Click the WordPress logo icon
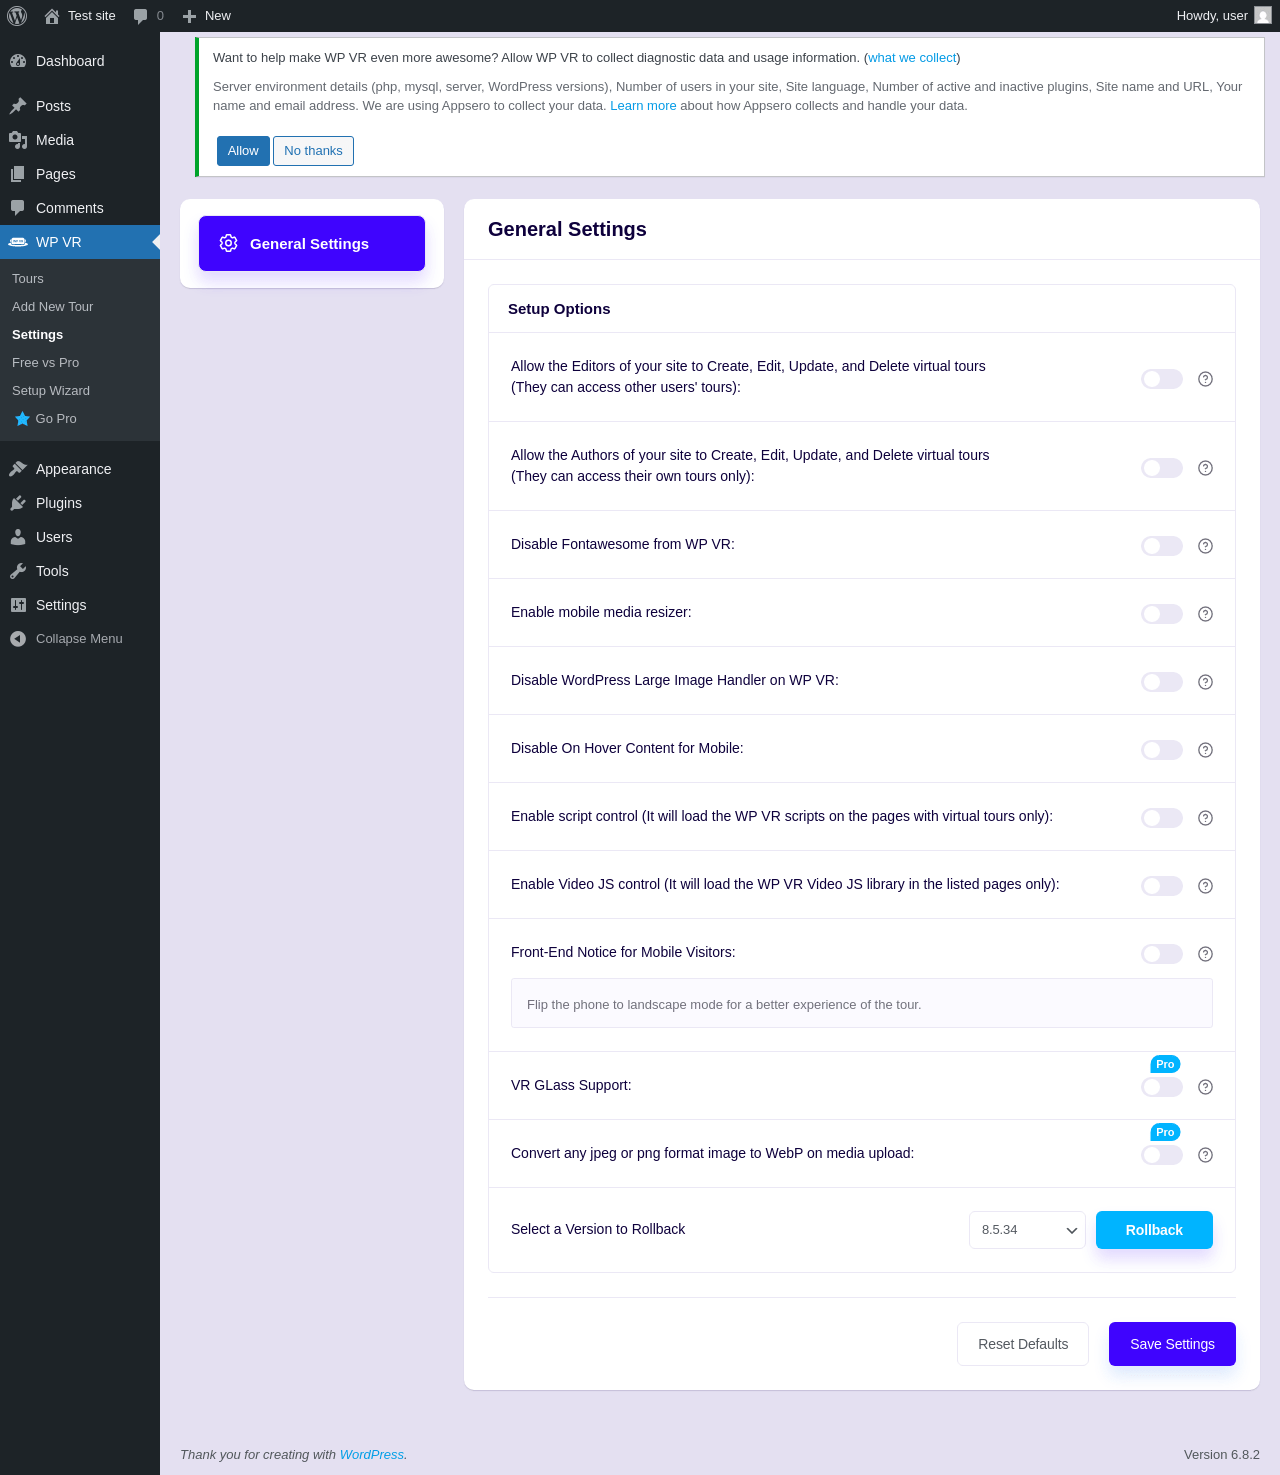Image resolution: width=1280 pixels, height=1475 pixels. tap(17, 16)
